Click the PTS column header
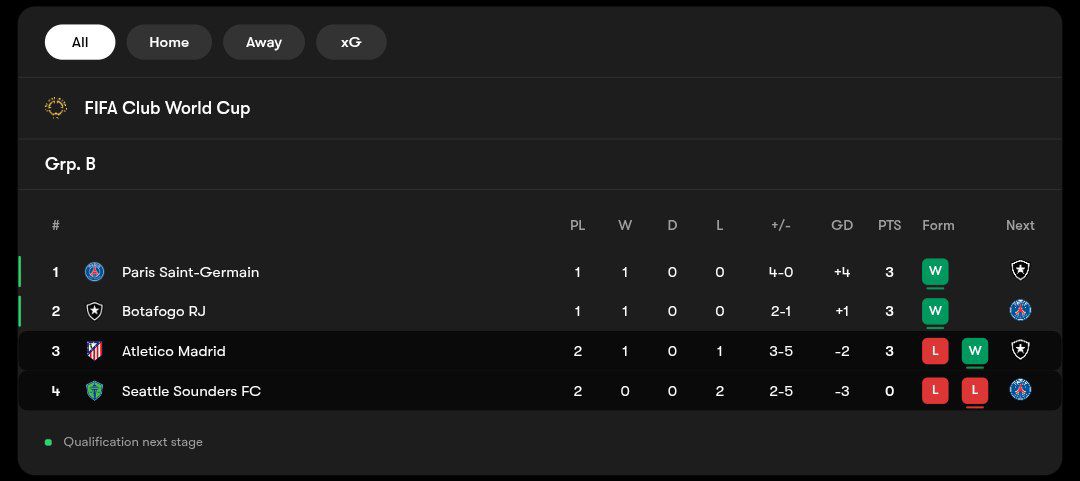Image resolution: width=1080 pixels, height=481 pixels. click(x=889, y=225)
